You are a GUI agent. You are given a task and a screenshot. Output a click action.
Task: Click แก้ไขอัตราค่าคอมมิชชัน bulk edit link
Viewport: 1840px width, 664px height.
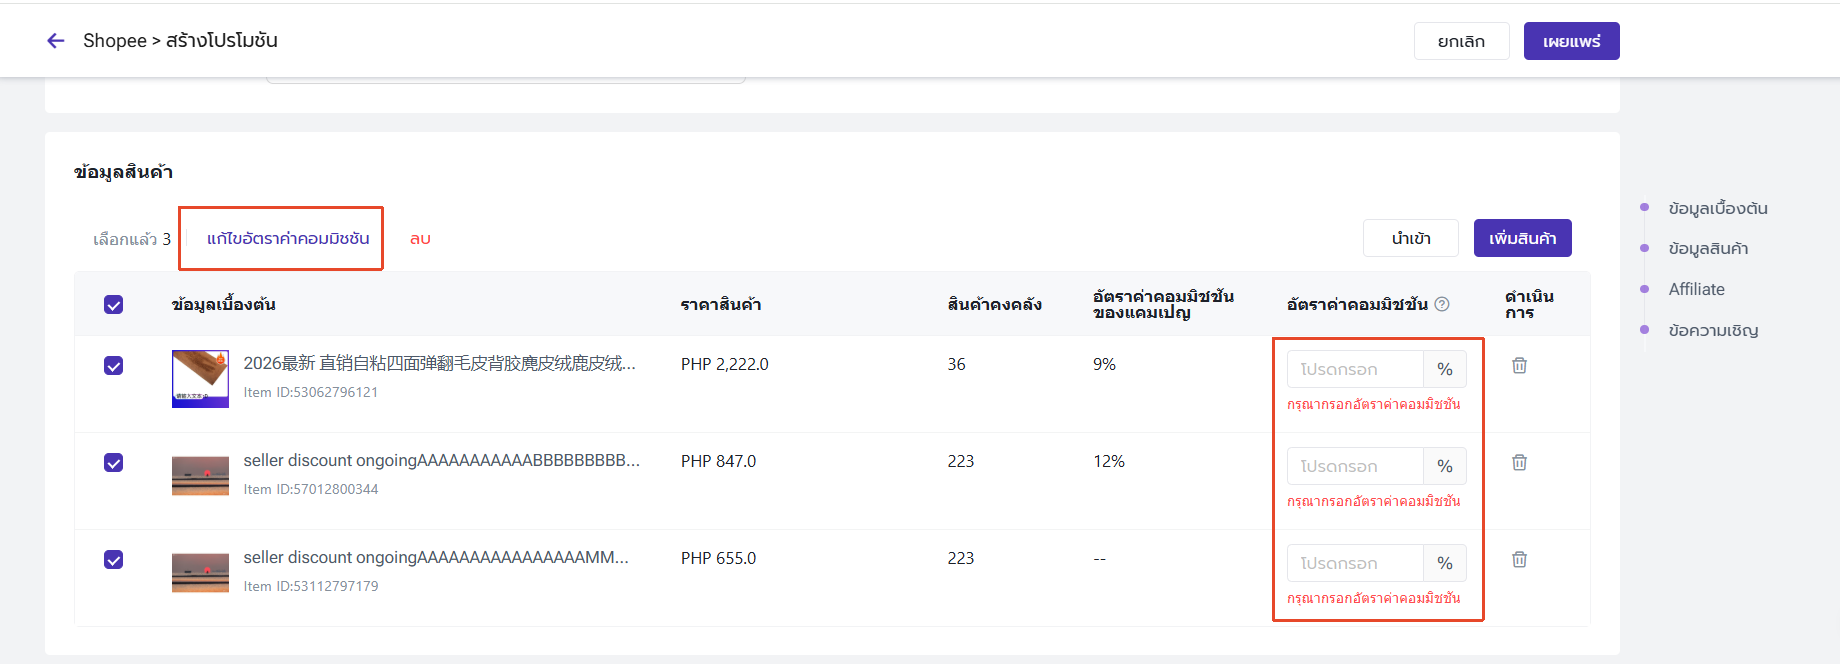pos(288,238)
